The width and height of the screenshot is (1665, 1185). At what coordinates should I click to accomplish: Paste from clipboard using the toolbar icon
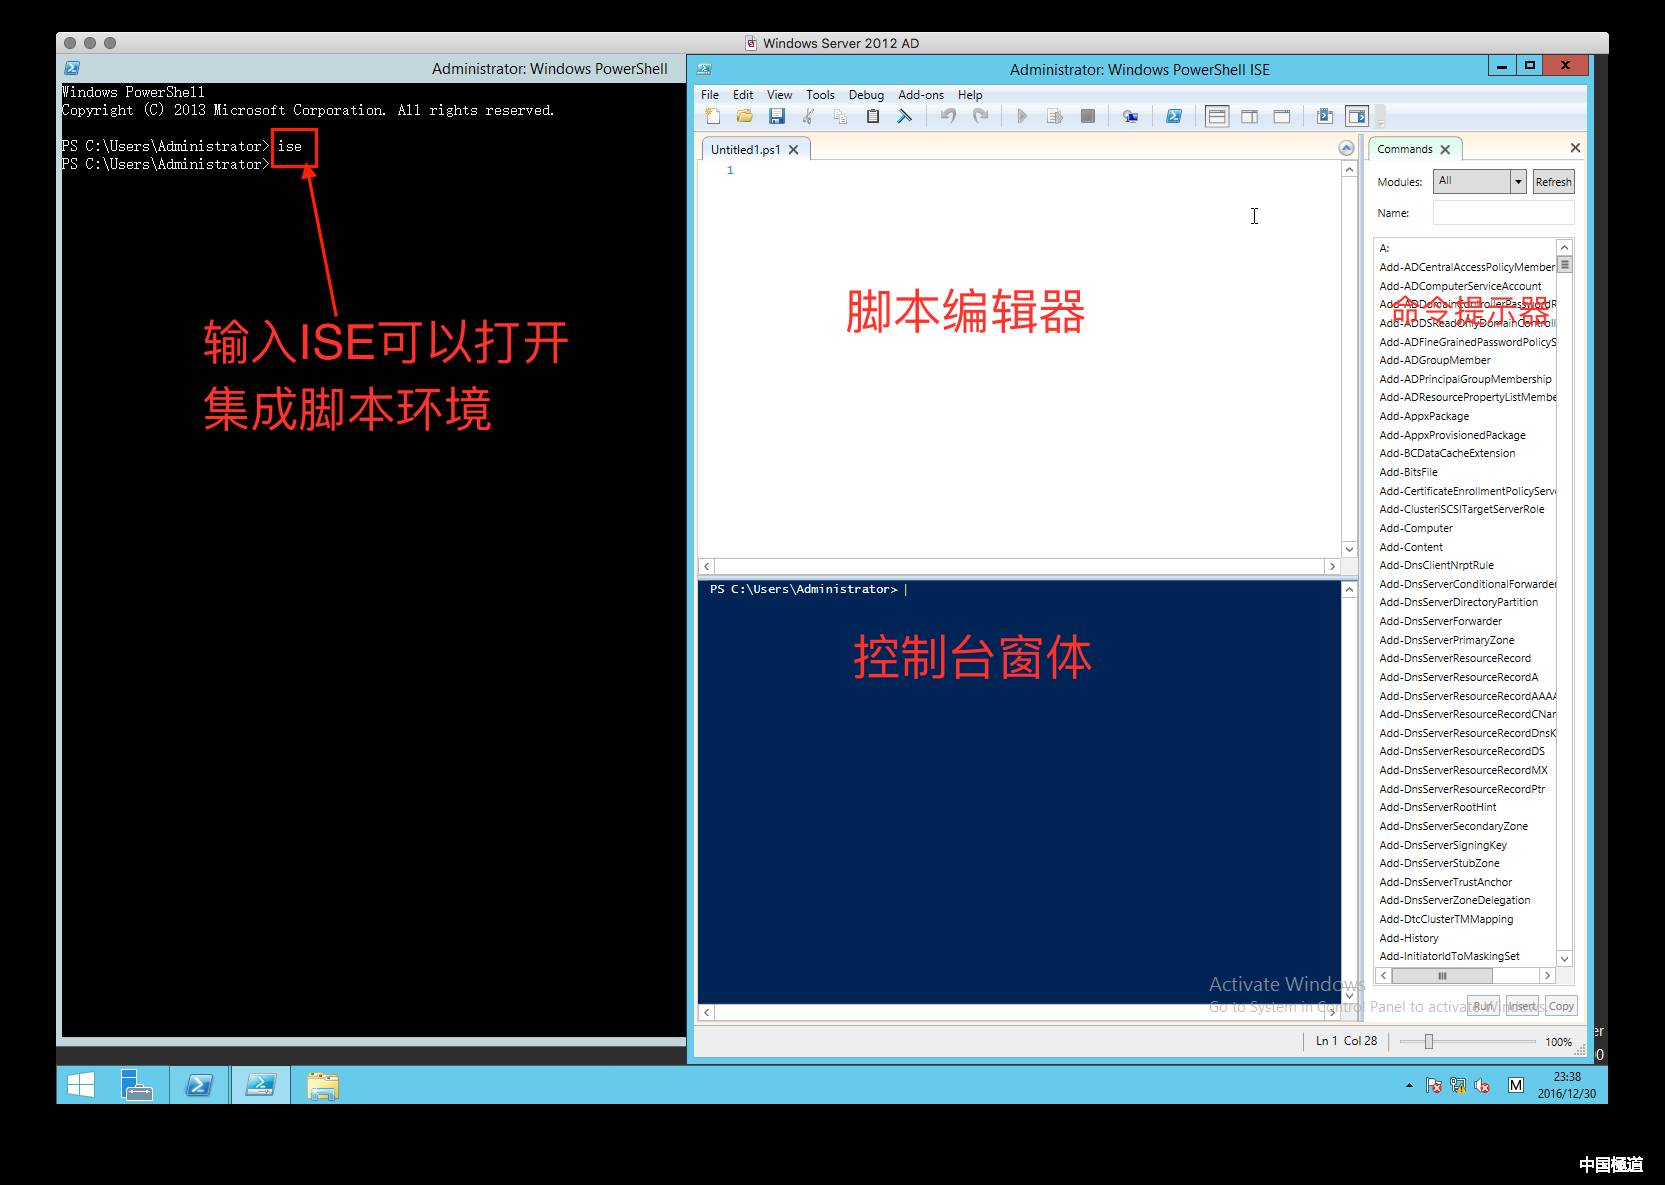[x=872, y=116]
